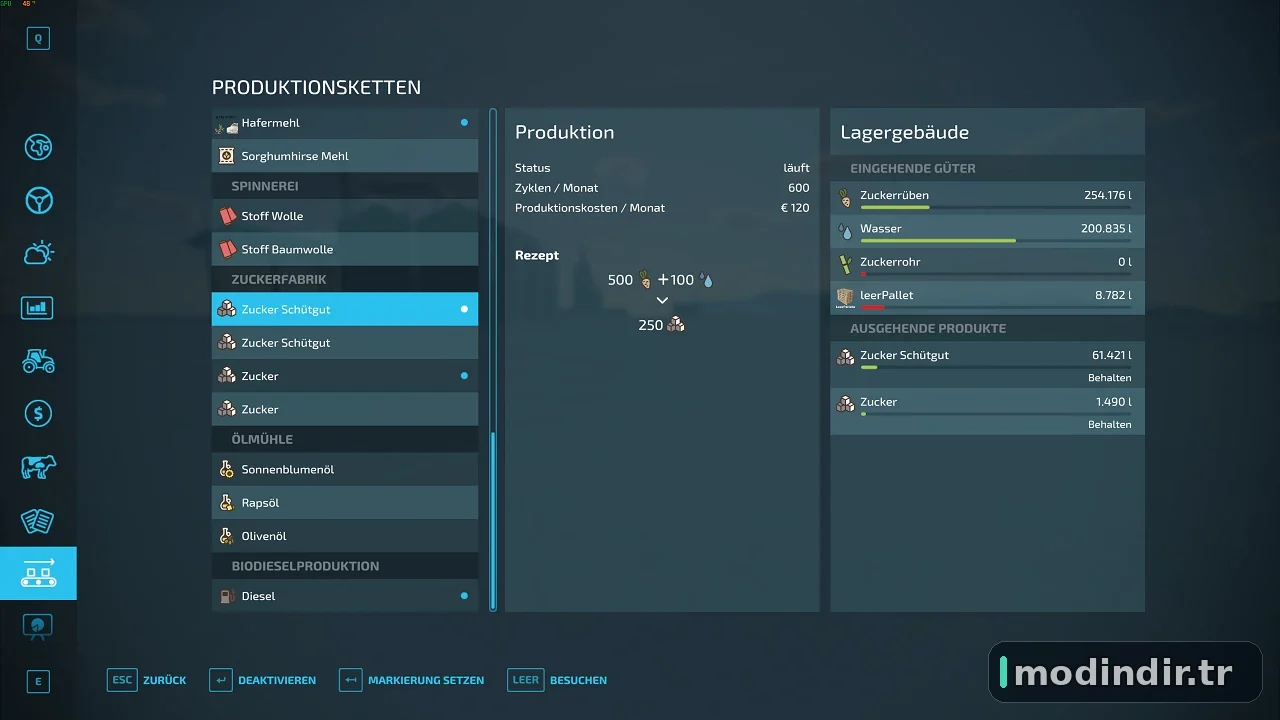Click the PRODUKTIONSKETTEN page title
This screenshot has width=1280, height=720.
[316, 88]
